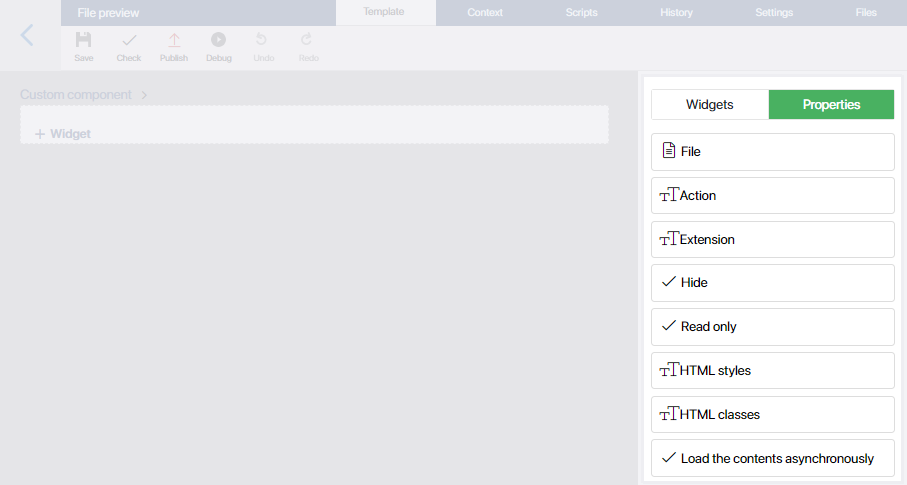Screen dimensions: 907x485
Task: Click the File preview title
Action: [108, 13]
